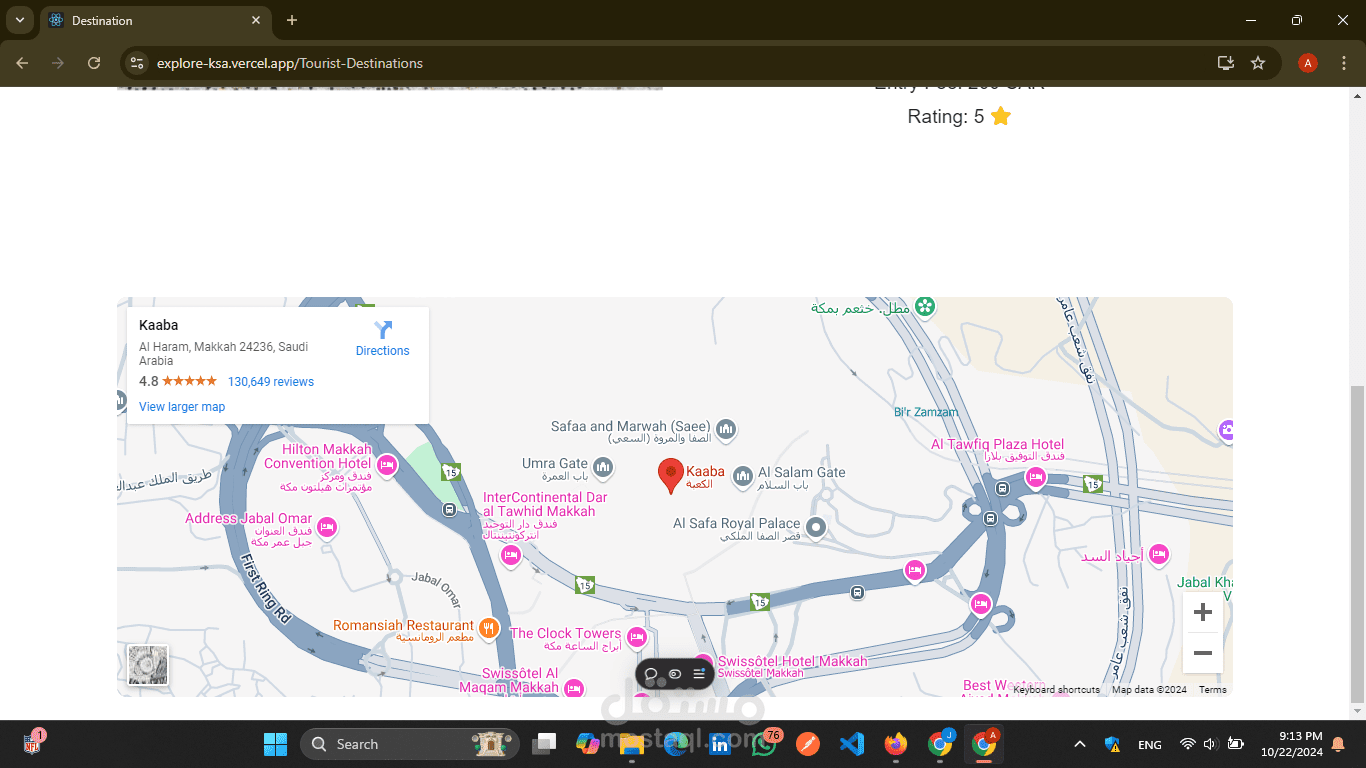This screenshot has width=1366, height=768.
Task: Click the Directions link text
Action: 383,351
